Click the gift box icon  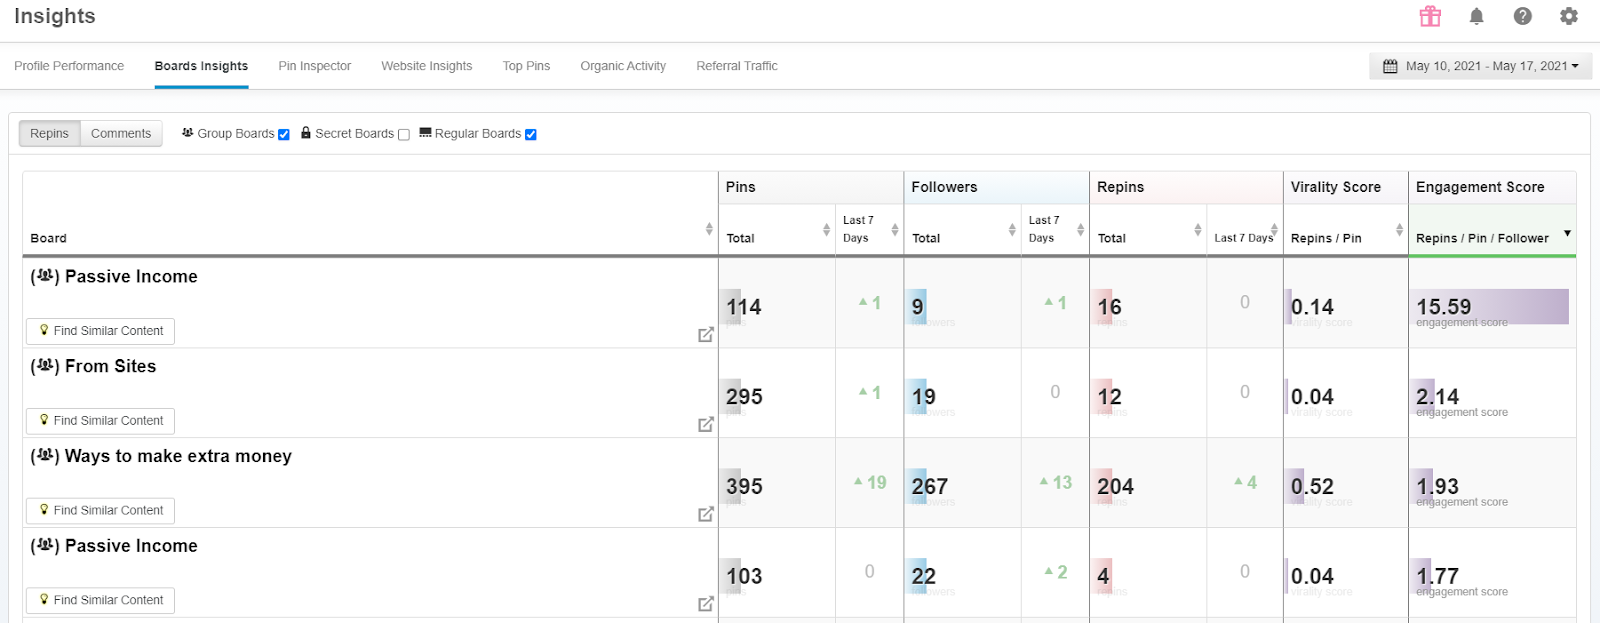[x=1430, y=16]
